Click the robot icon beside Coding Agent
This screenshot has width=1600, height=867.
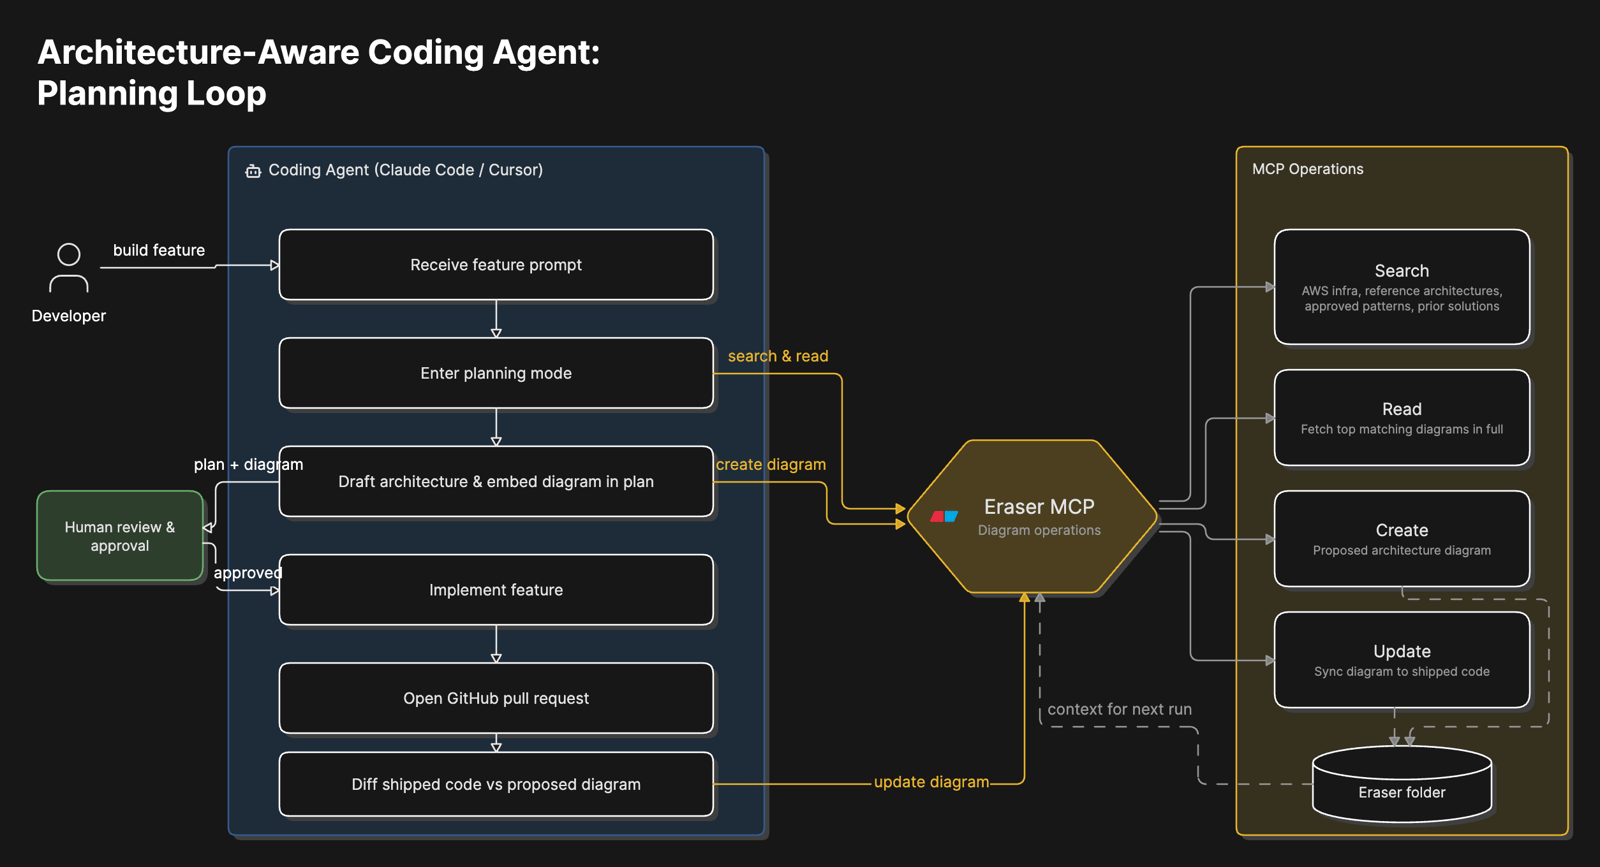(x=253, y=171)
